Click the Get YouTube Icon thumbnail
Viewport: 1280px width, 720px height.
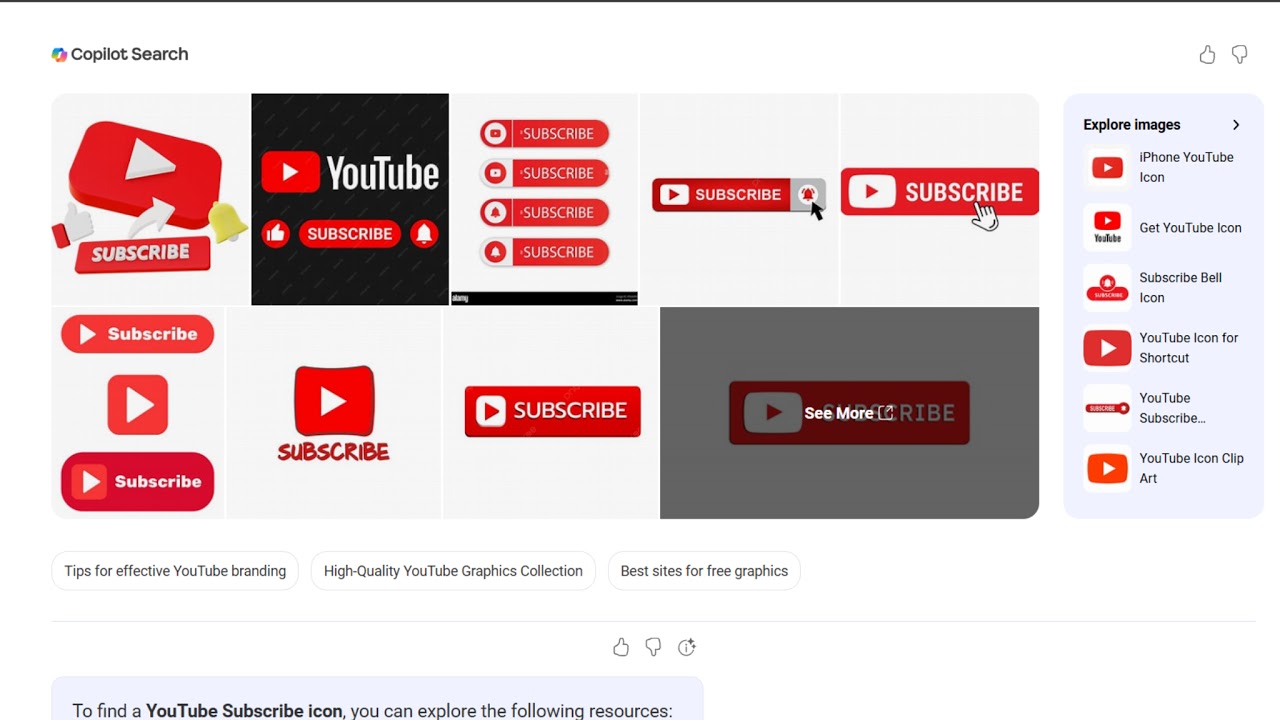tap(1107, 228)
